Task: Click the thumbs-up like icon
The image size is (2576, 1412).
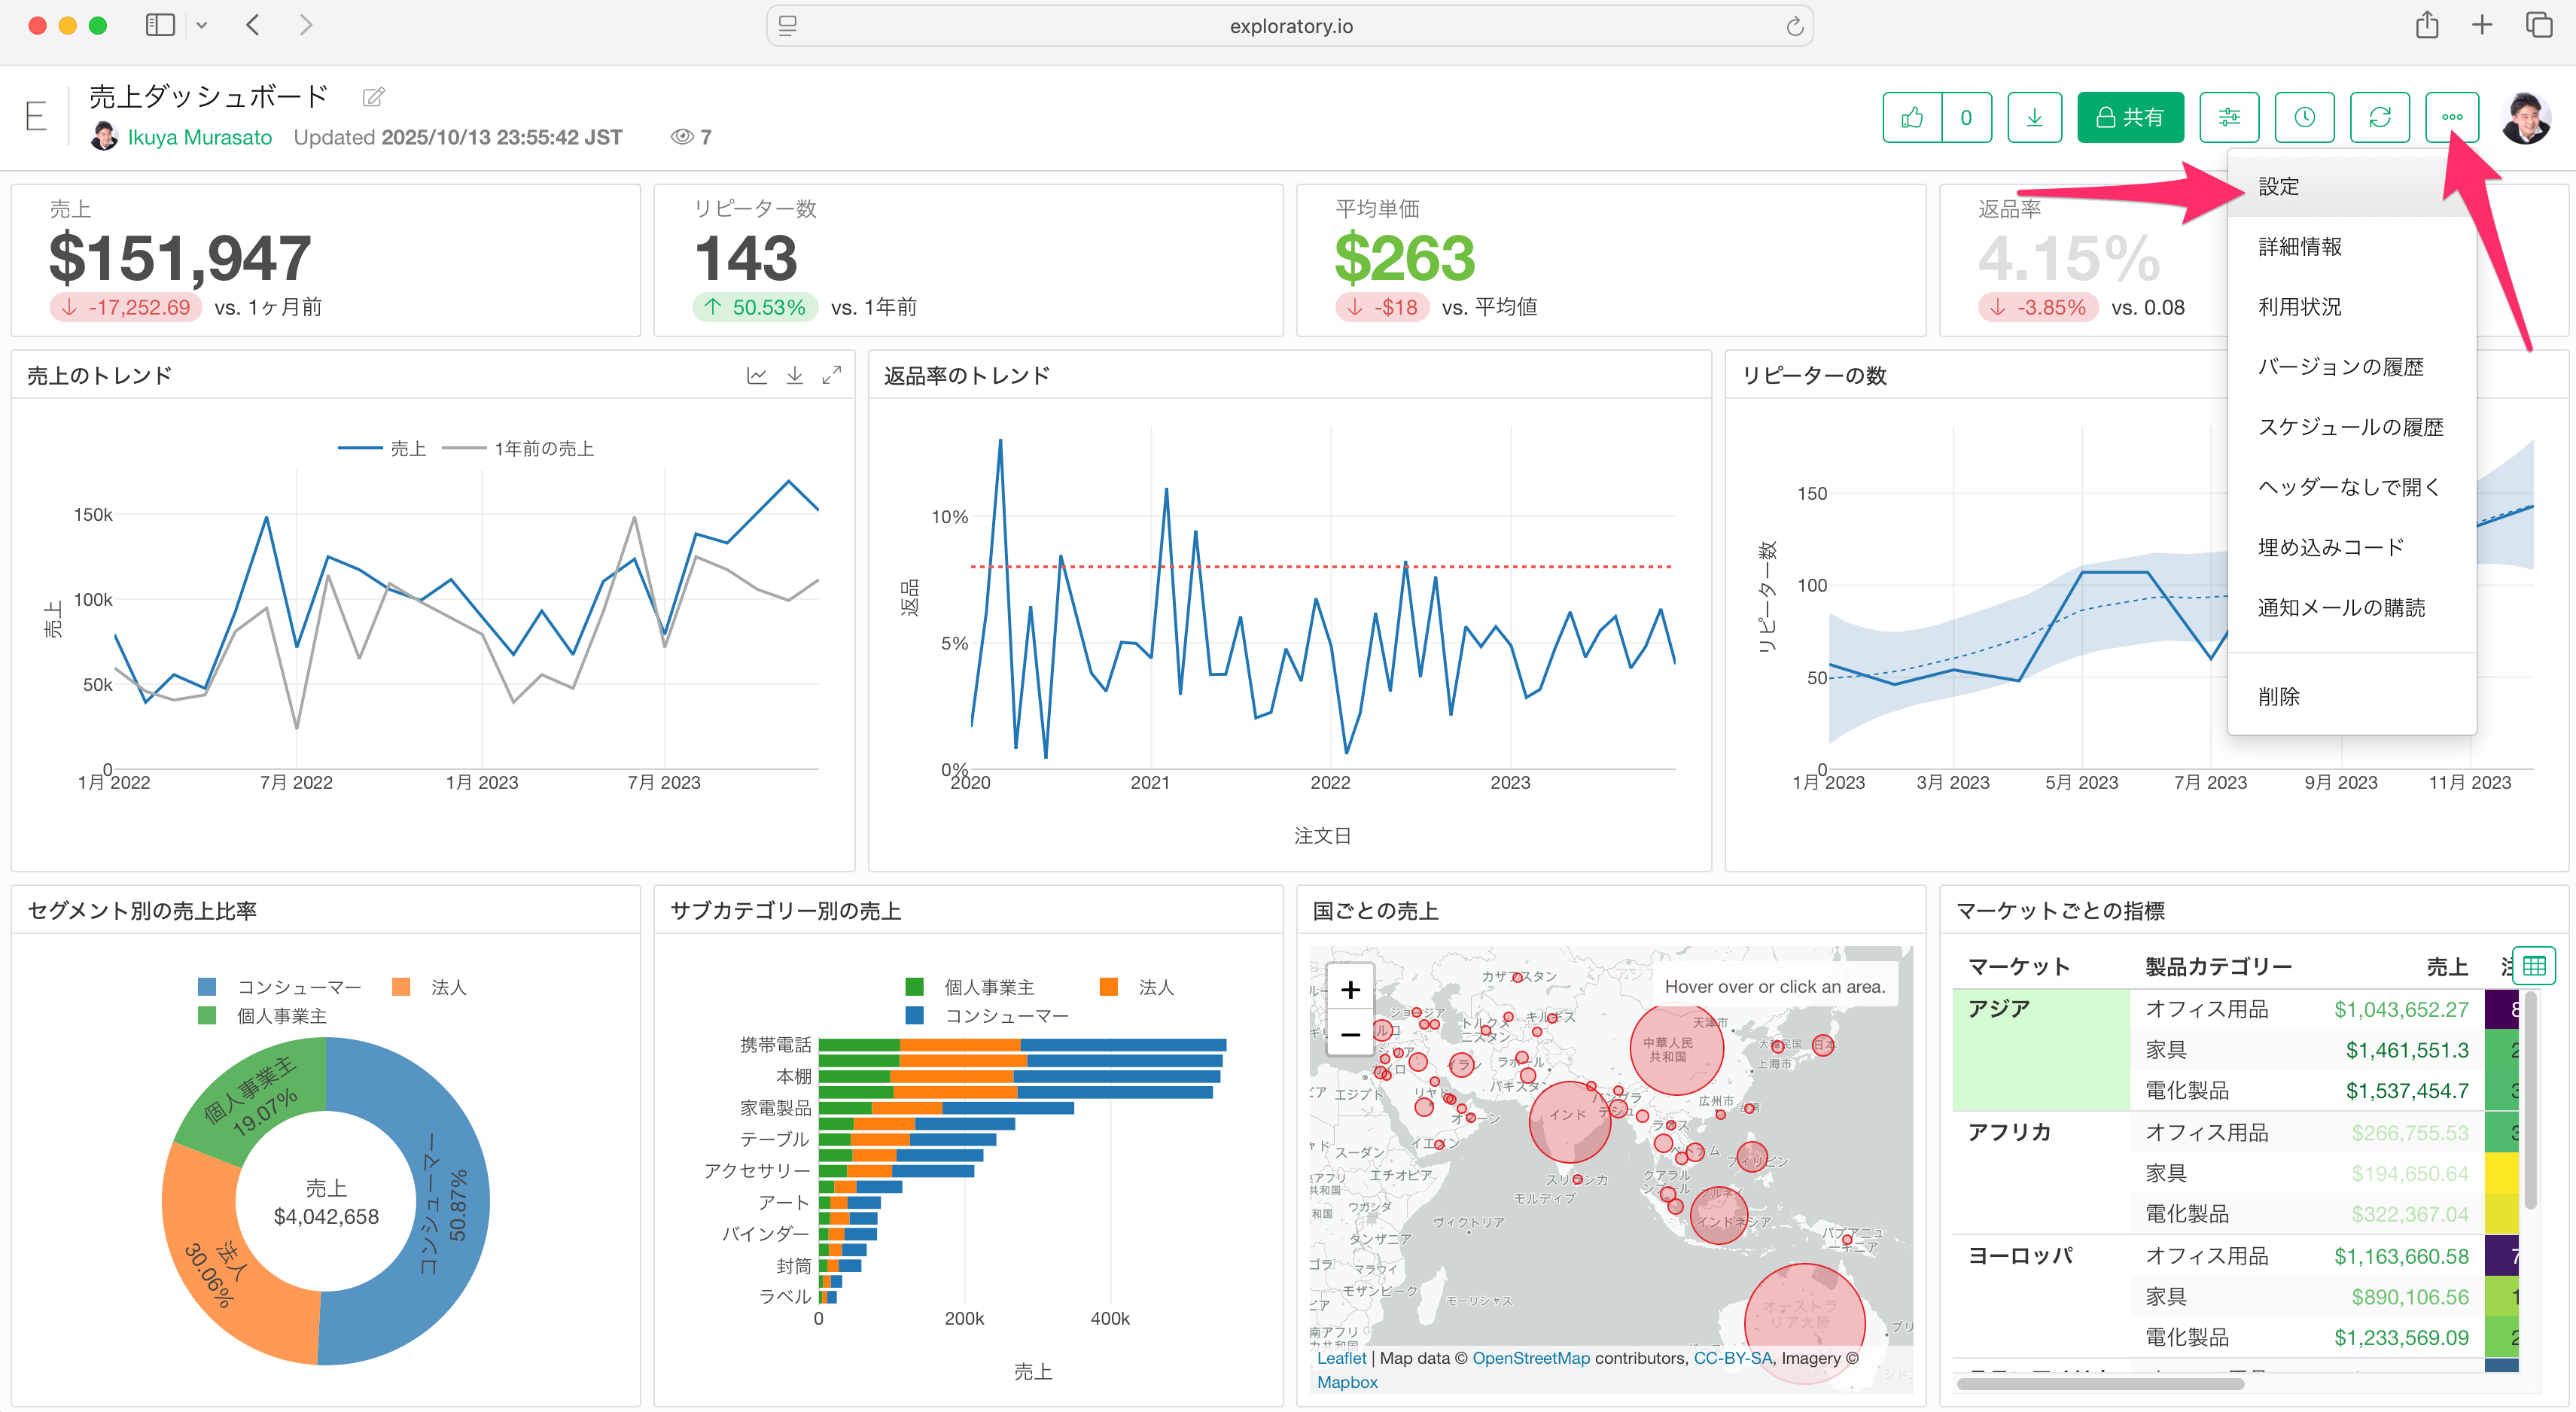Action: point(1912,118)
